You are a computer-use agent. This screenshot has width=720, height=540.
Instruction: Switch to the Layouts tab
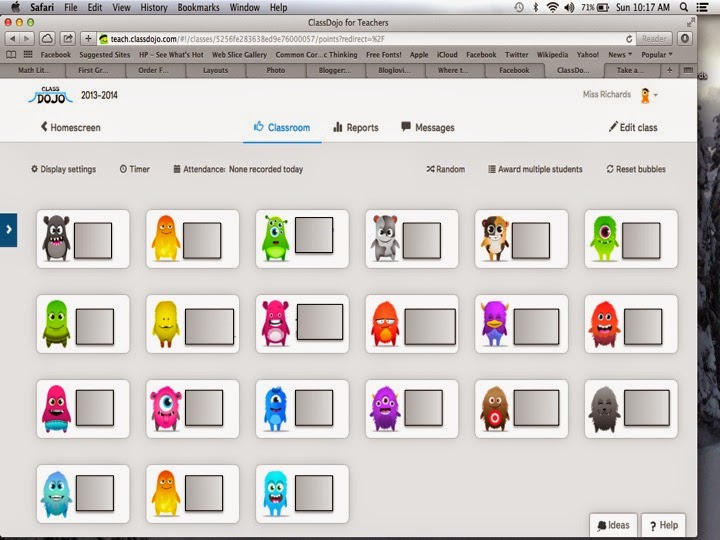tap(215, 70)
